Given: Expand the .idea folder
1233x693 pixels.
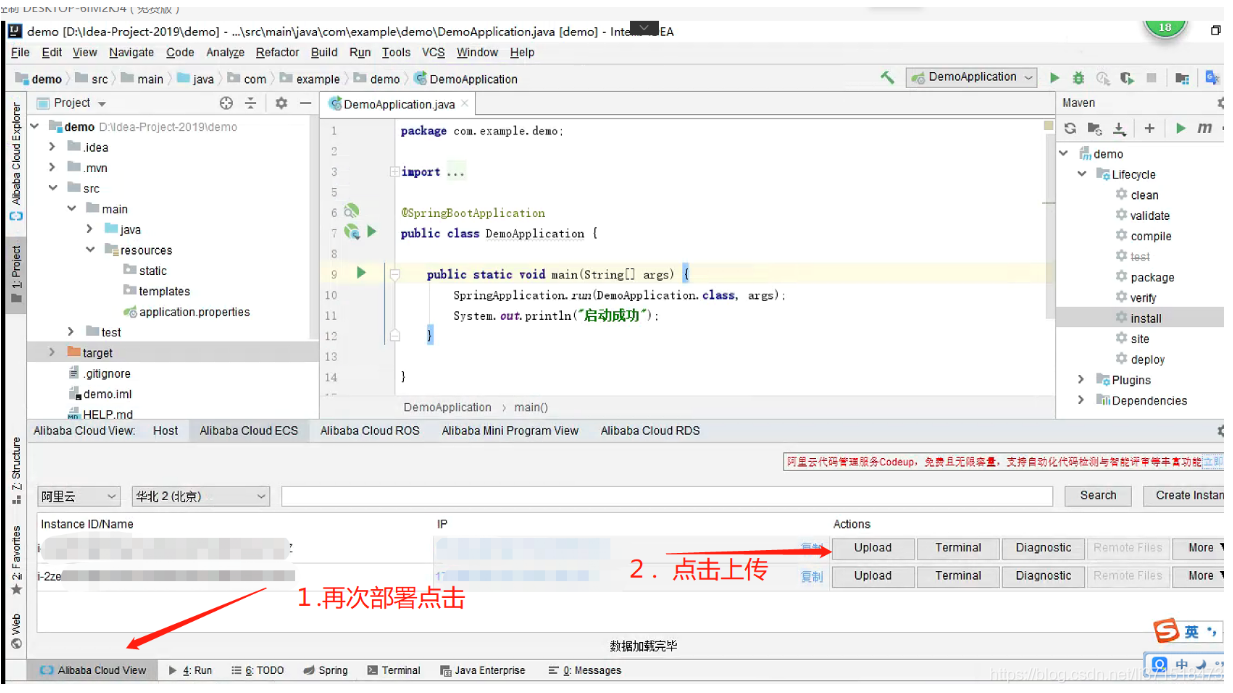Looking at the screenshot, I should (53, 147).
